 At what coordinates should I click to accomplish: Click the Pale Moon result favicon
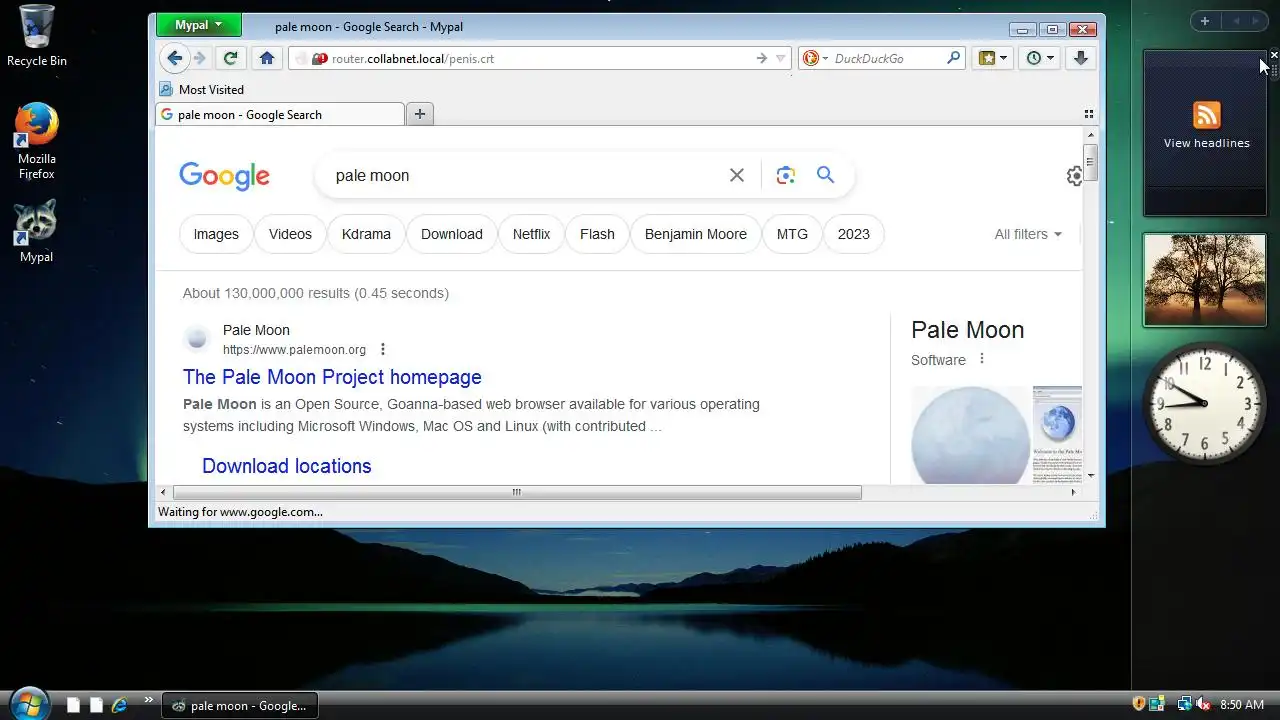coord(197,339)
